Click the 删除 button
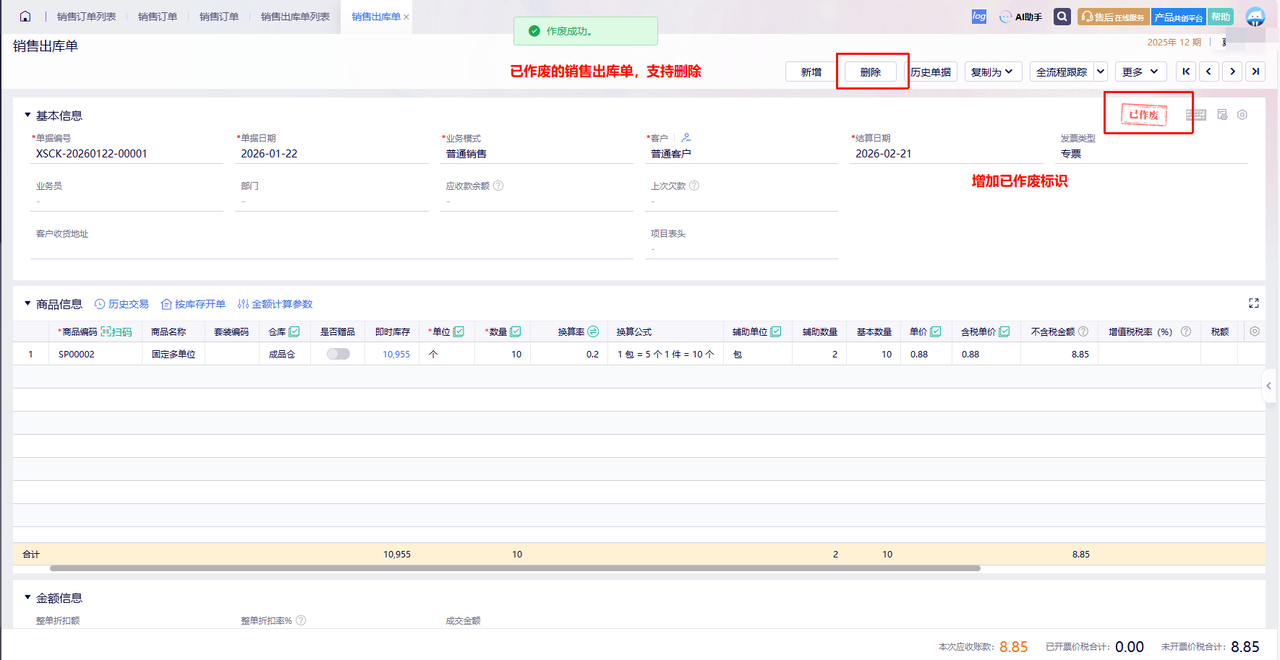This screenshot has height=660, width=1280. click(870, 71)
